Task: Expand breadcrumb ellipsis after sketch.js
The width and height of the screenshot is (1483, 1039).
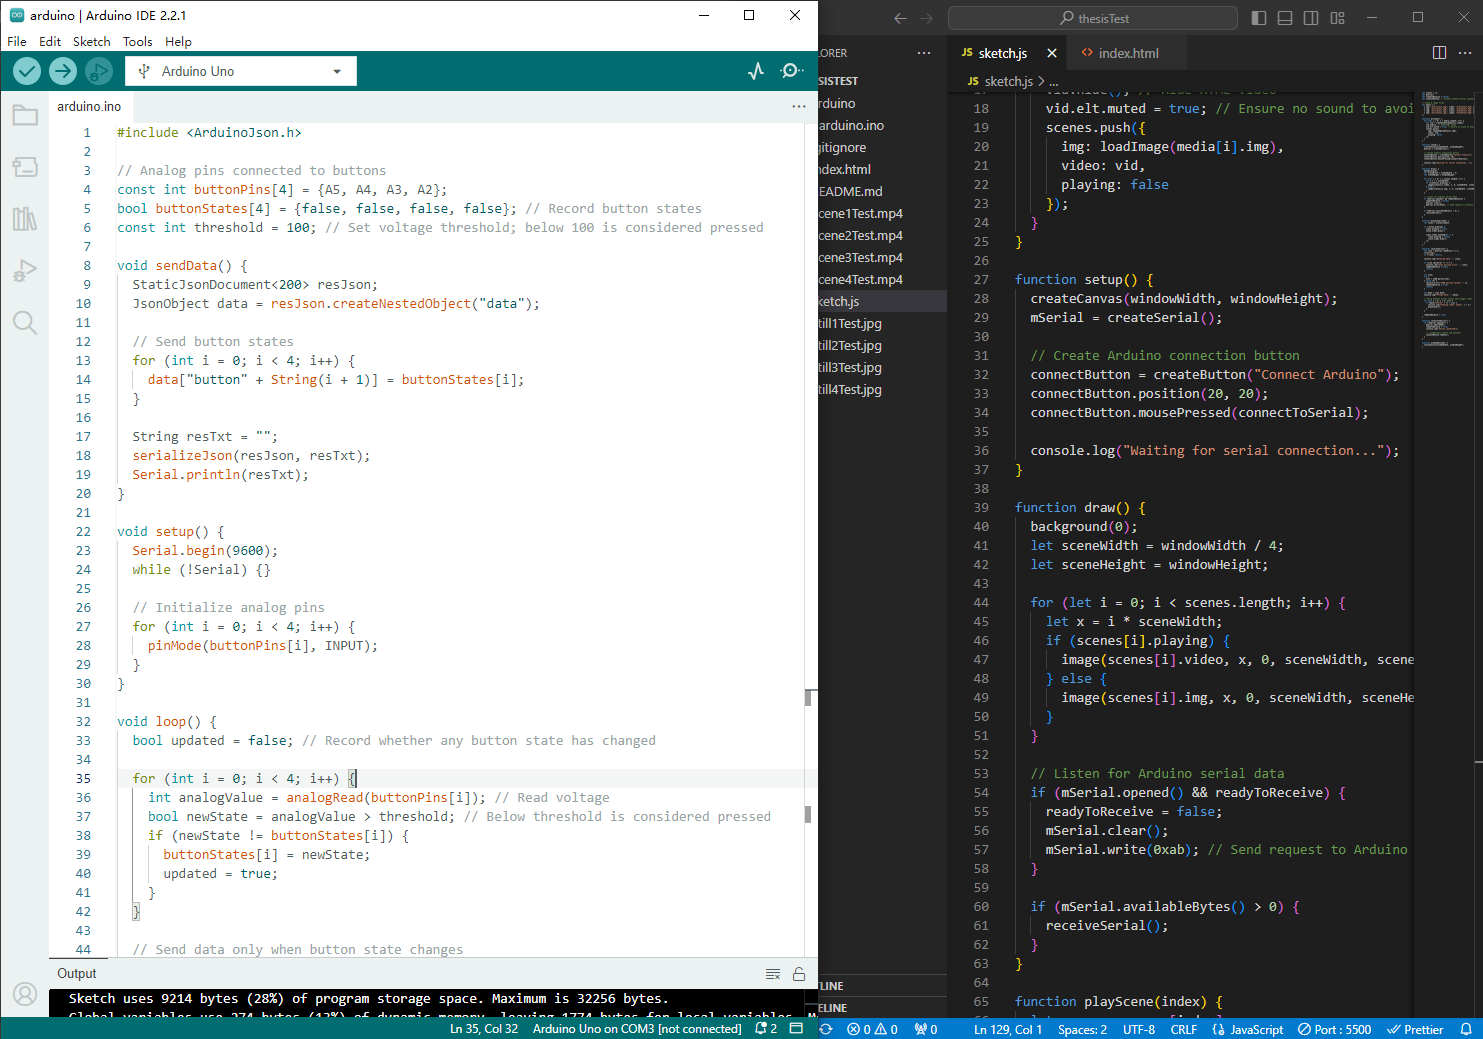Action: pyautogui.click(x=1054, y=82)
